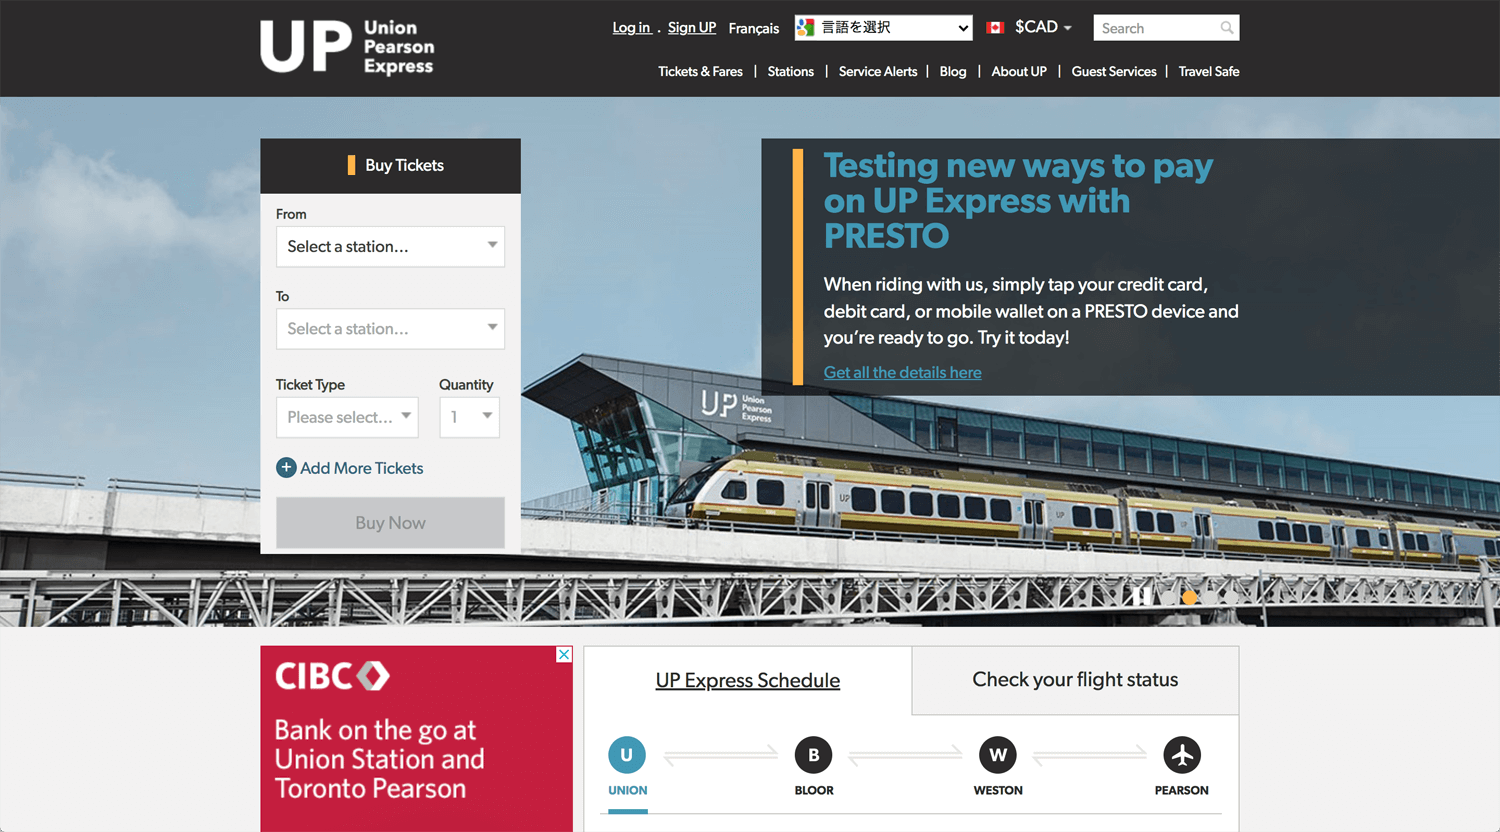Screen dimensions: 1500x832
Task: Select the Bloor station circle icon
Action: 813,755
